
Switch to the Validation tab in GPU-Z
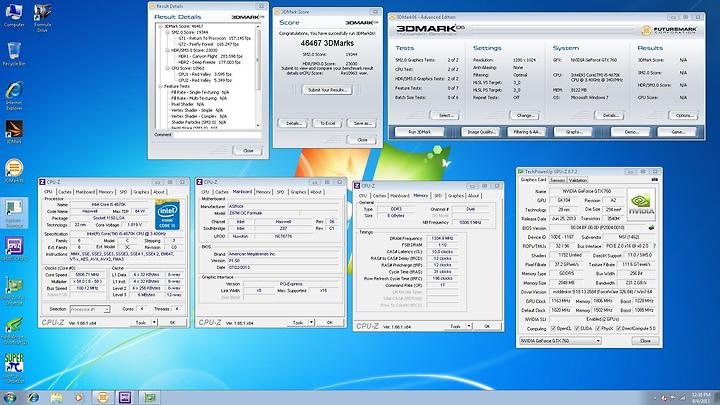(x=578, y=180)
